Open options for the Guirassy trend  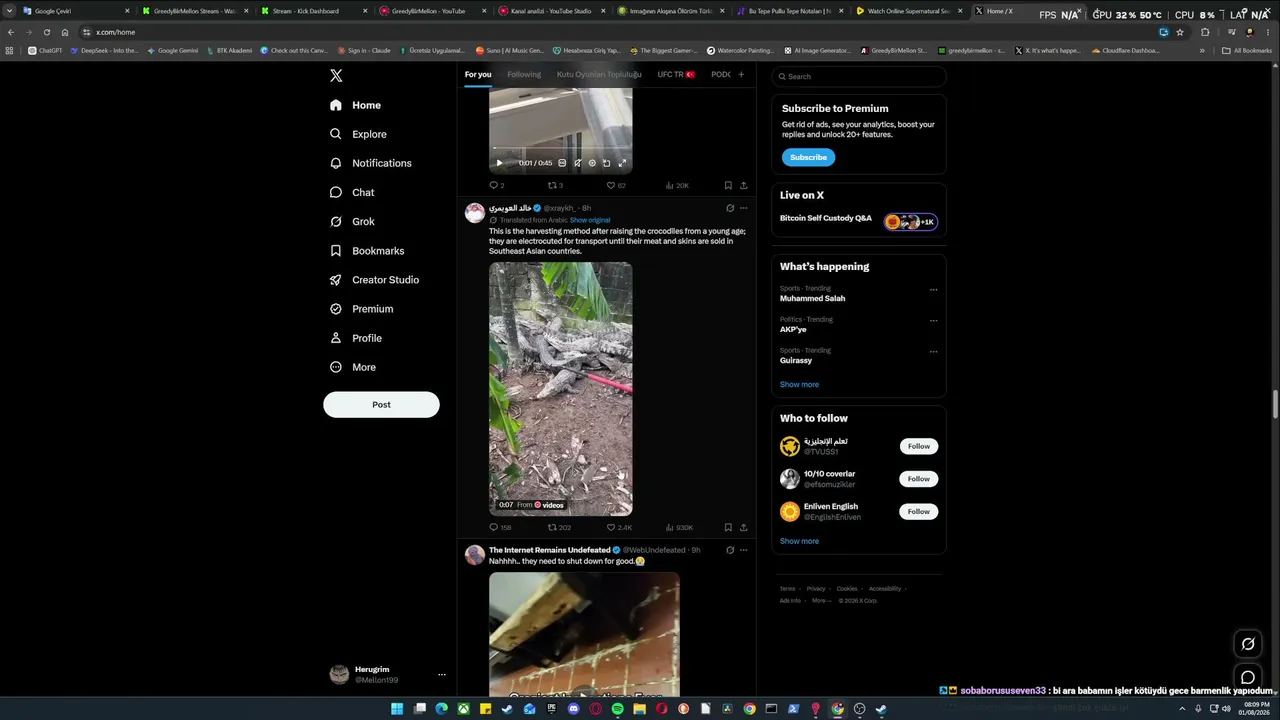coord(933,352)
